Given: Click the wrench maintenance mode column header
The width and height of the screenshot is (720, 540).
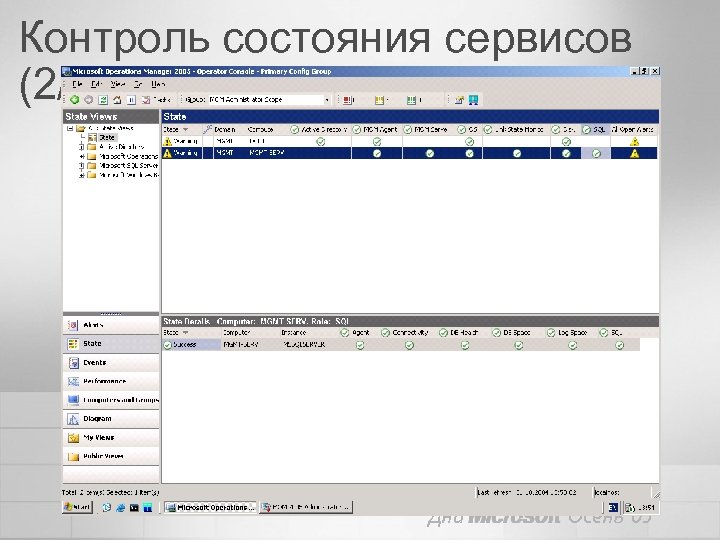Looking at the screenshot, I should pyautogui.click(x=208, y=129).
